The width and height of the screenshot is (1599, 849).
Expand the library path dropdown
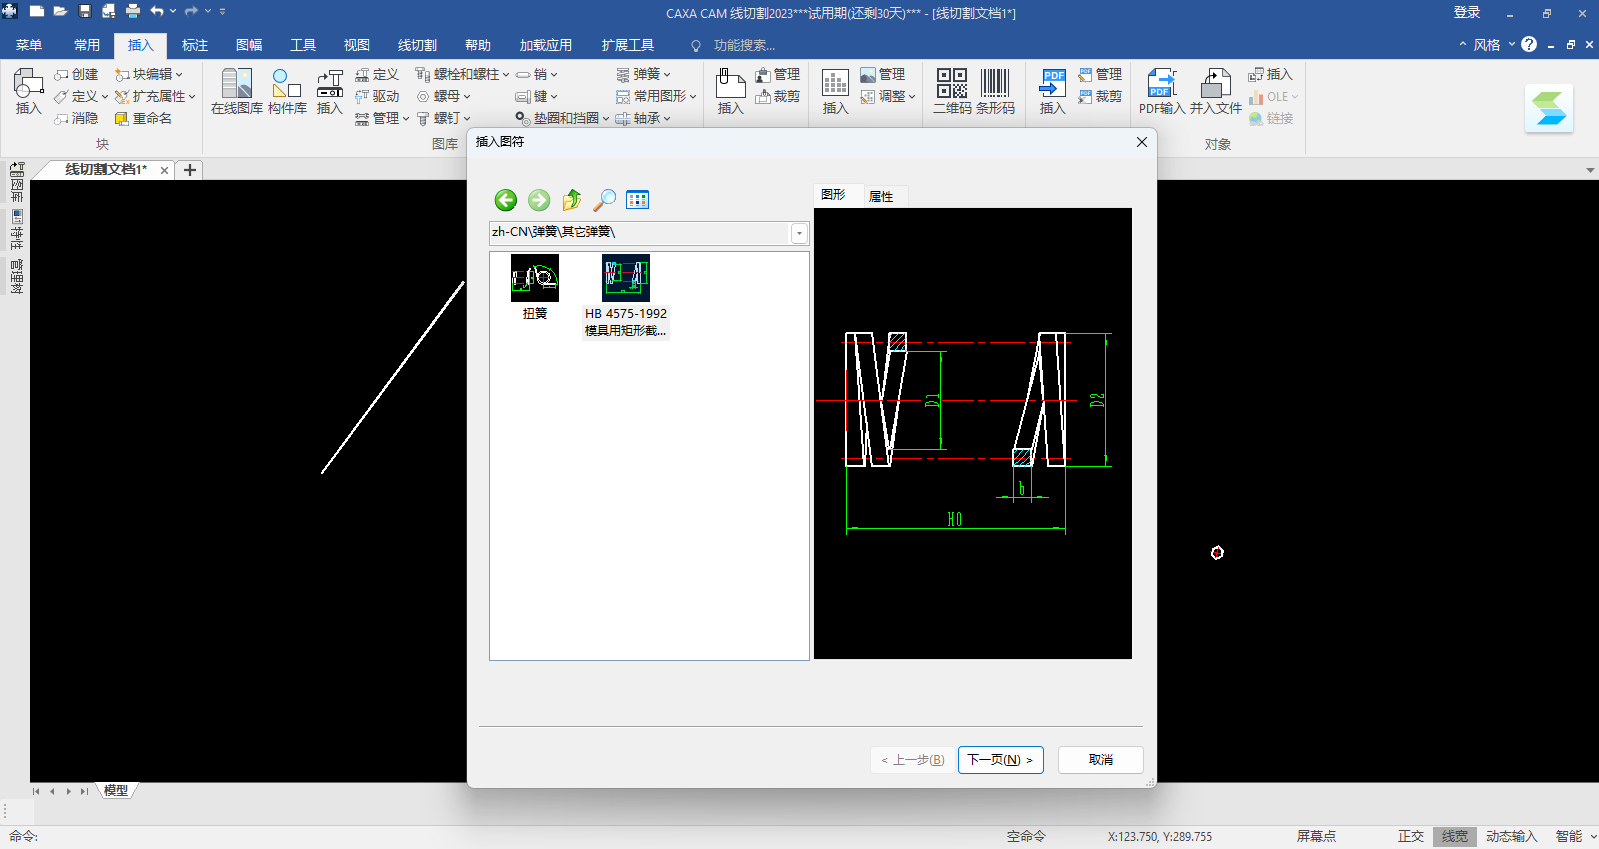coord(799,233)
